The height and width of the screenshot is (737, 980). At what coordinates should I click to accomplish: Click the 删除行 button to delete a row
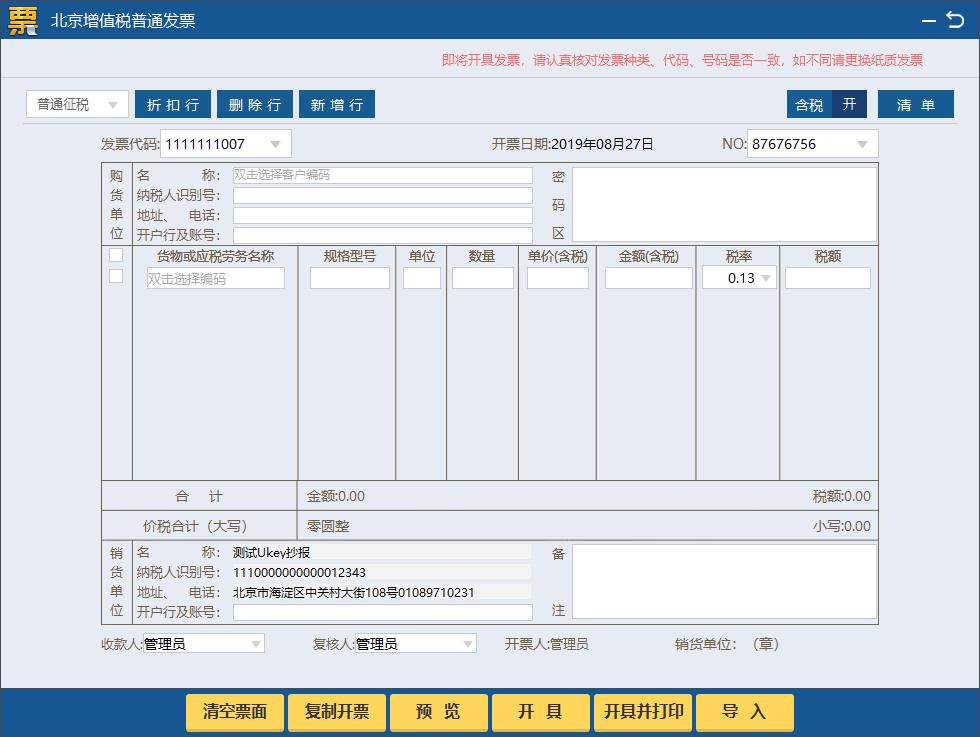(254, 104)
